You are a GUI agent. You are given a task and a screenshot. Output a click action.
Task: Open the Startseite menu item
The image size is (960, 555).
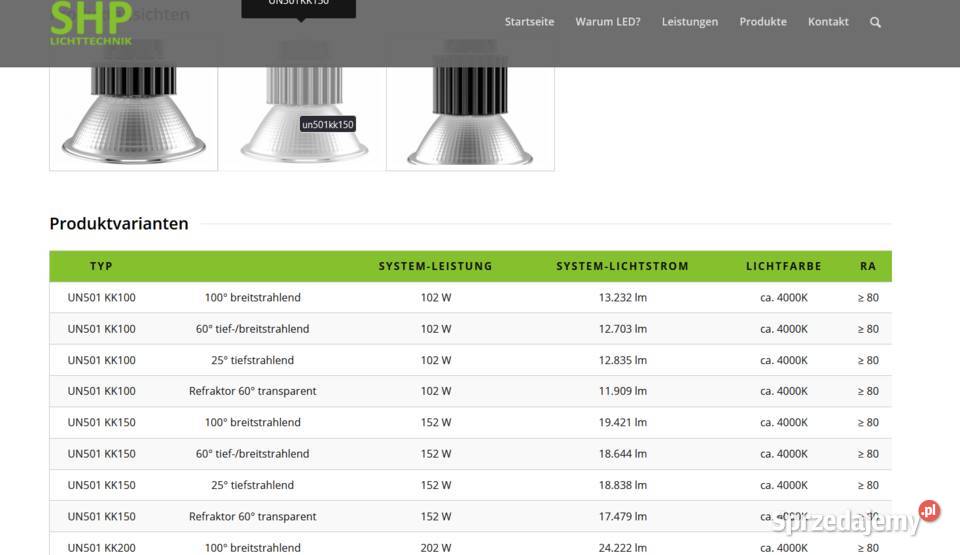pos(528,22)
